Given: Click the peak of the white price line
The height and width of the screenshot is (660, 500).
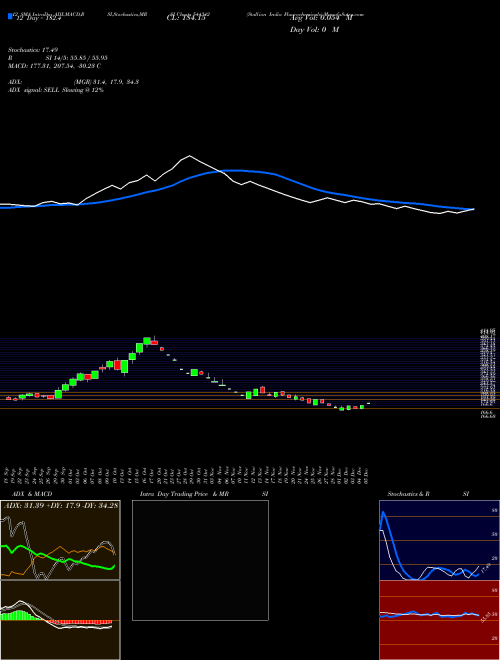Looking at the screenshot, I should coord(189,156).
